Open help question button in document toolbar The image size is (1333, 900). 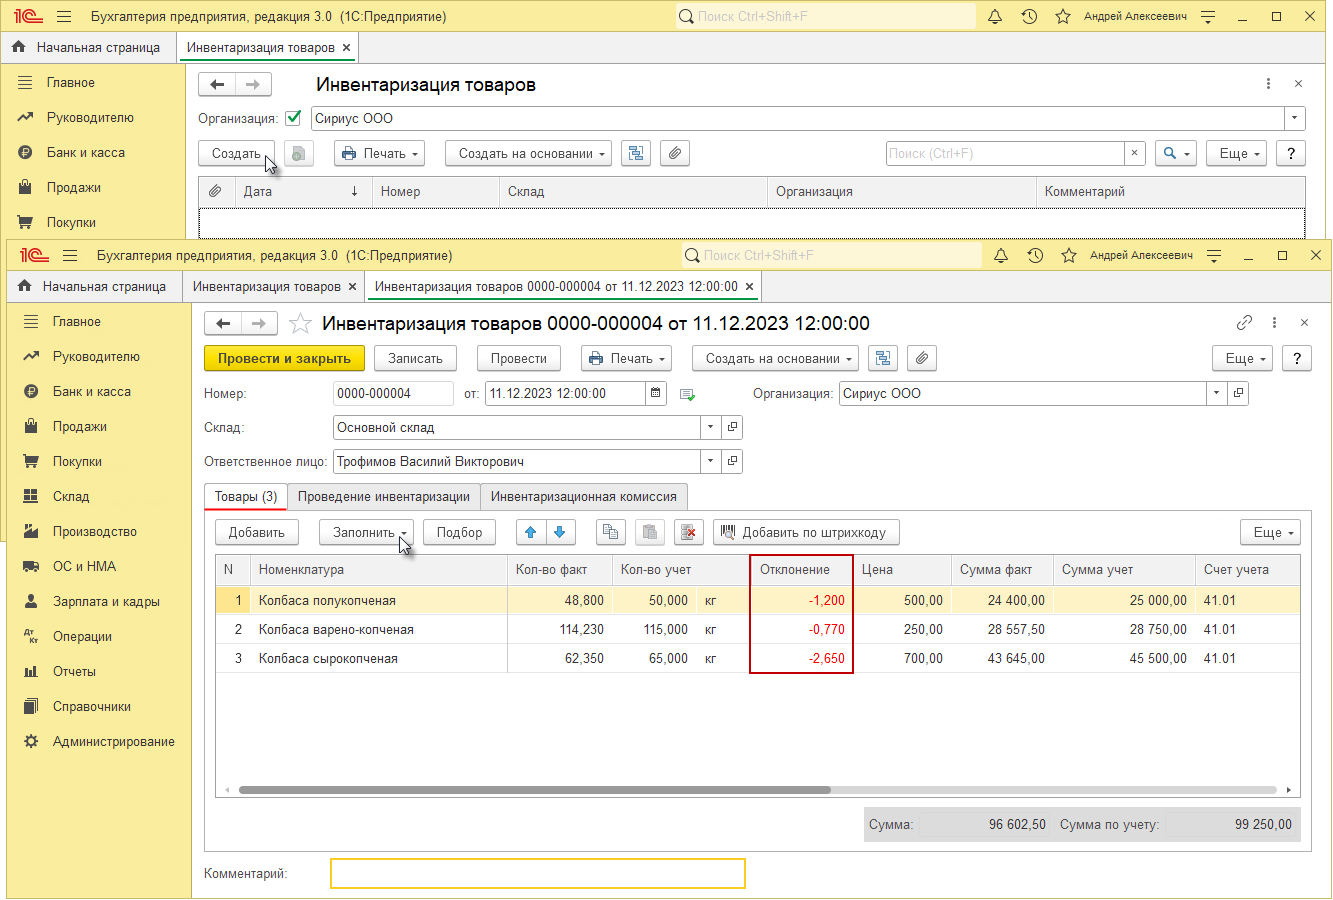(1297, 358)
